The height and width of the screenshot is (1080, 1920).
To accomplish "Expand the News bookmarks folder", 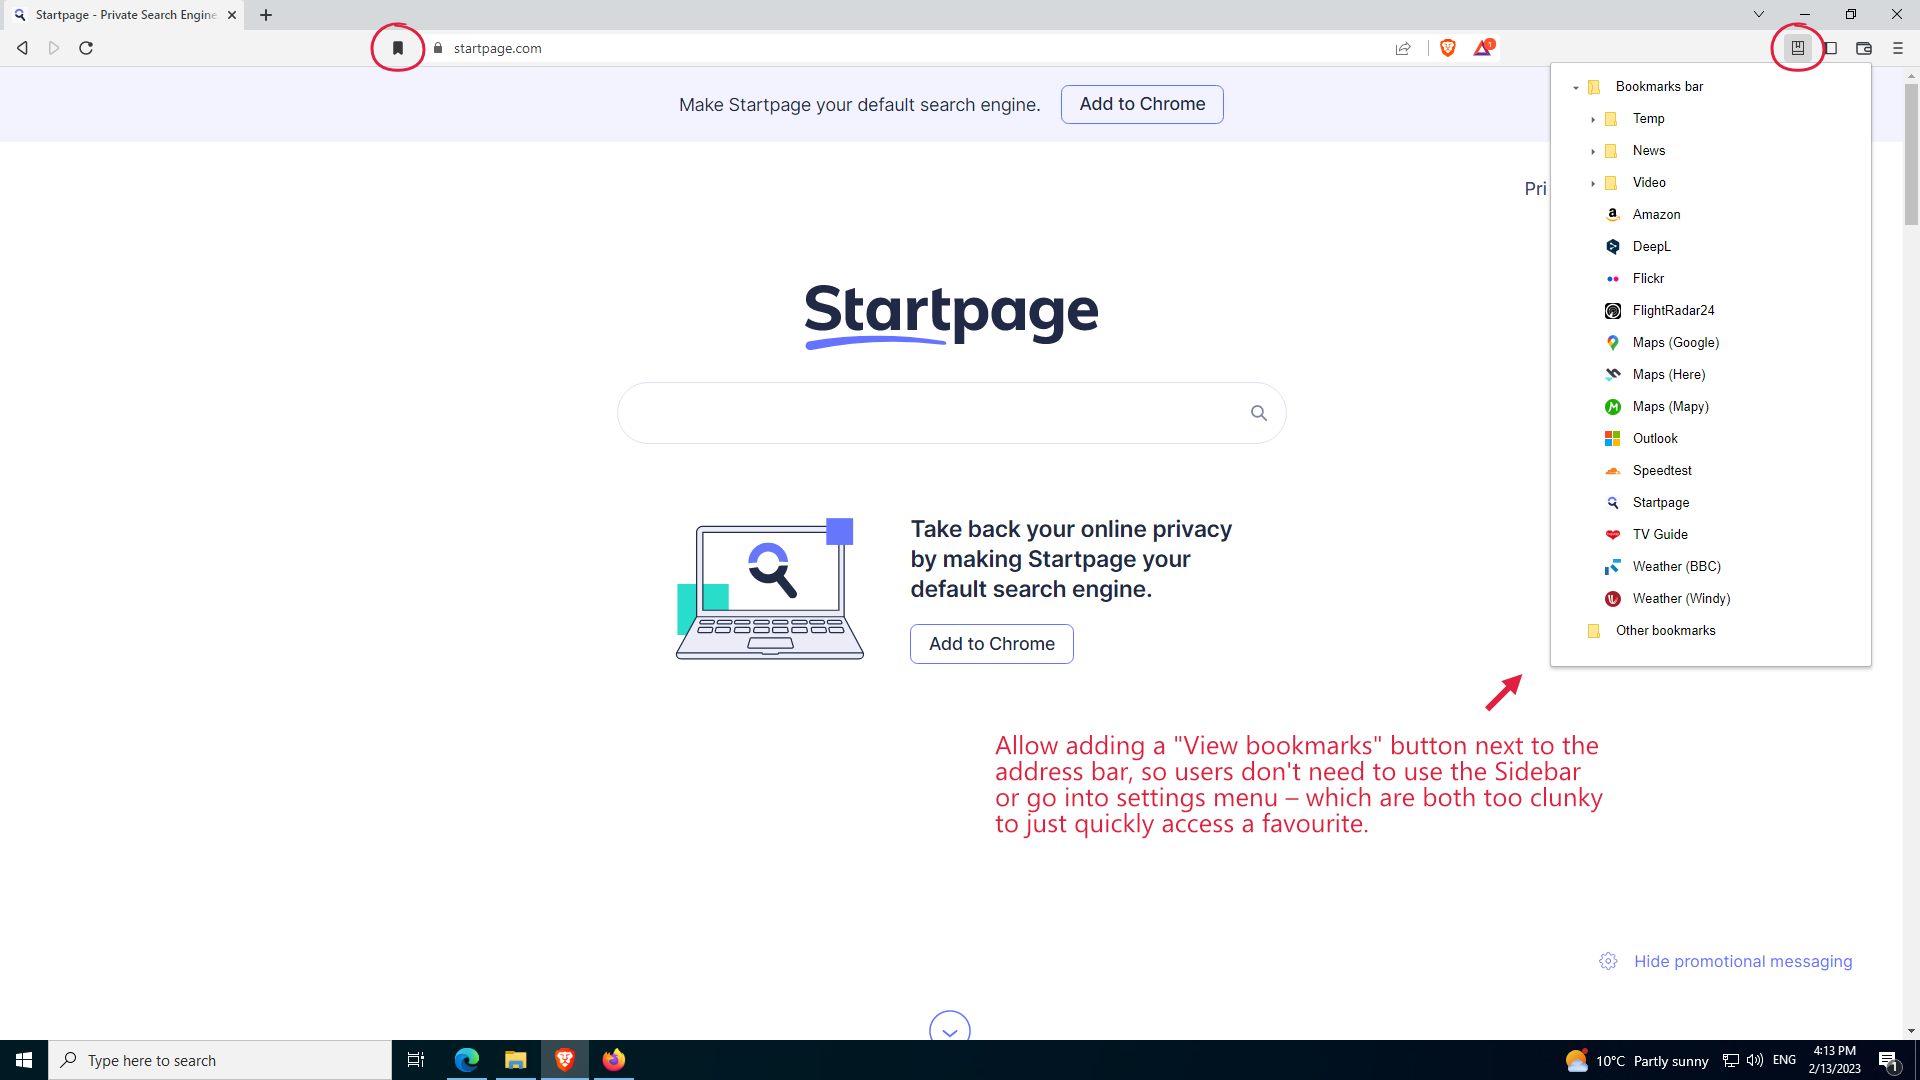I will pos(1593,150).
